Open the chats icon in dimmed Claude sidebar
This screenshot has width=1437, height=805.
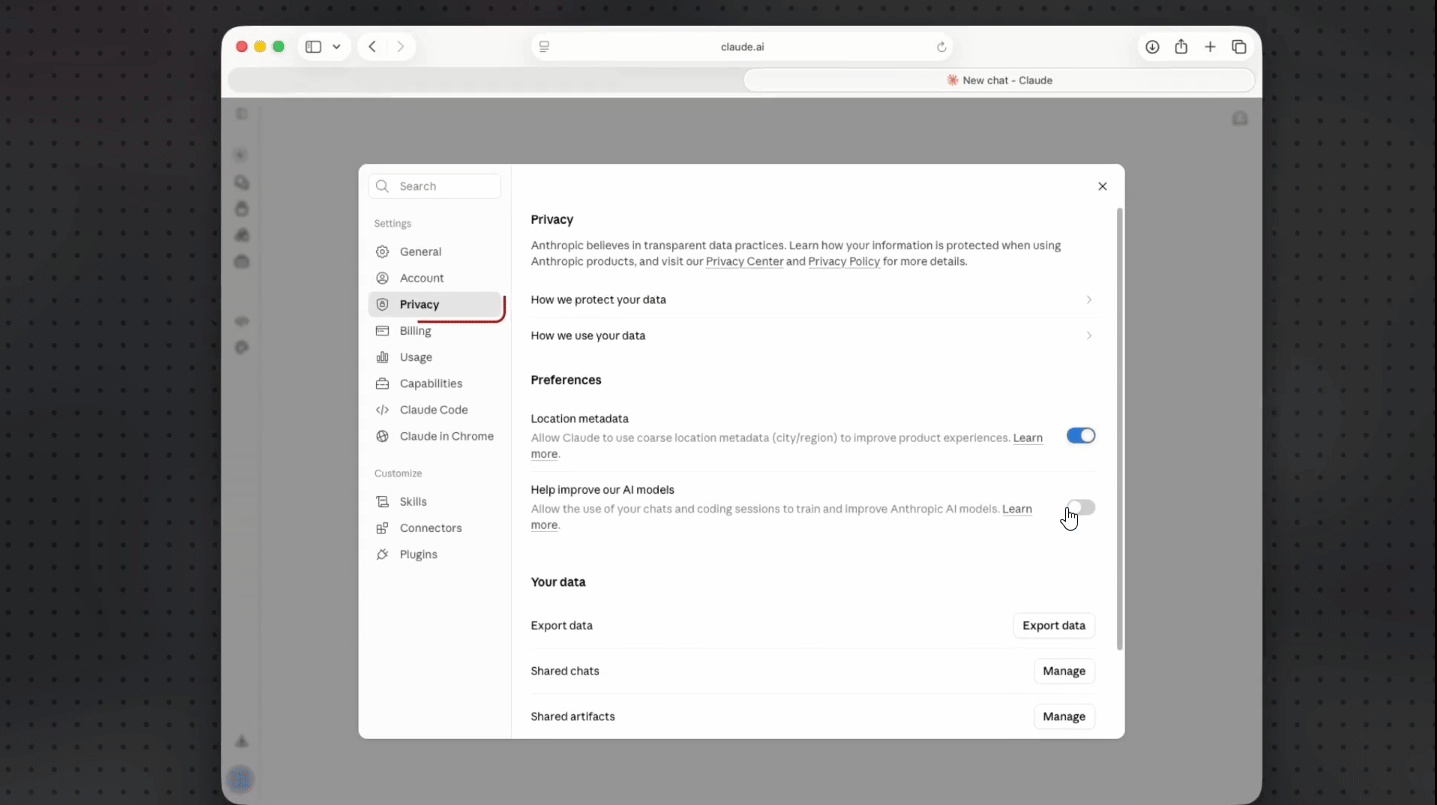pyautogui.click(x=241, y=182)
